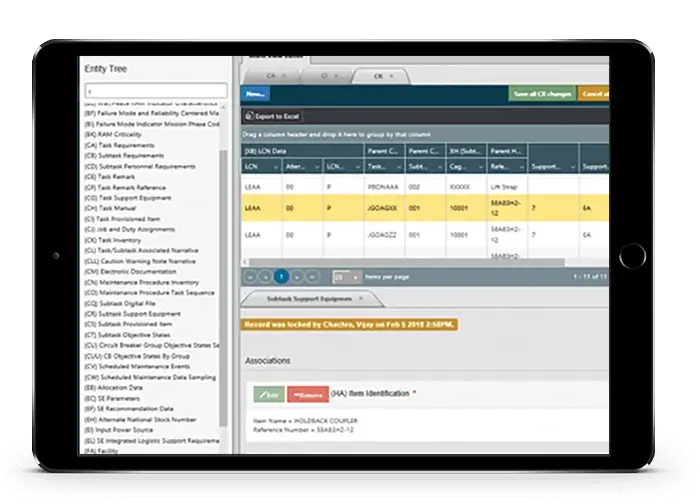Go to the next page of results
The height and width of the screenshot is (504, 700).
point(297,277)
